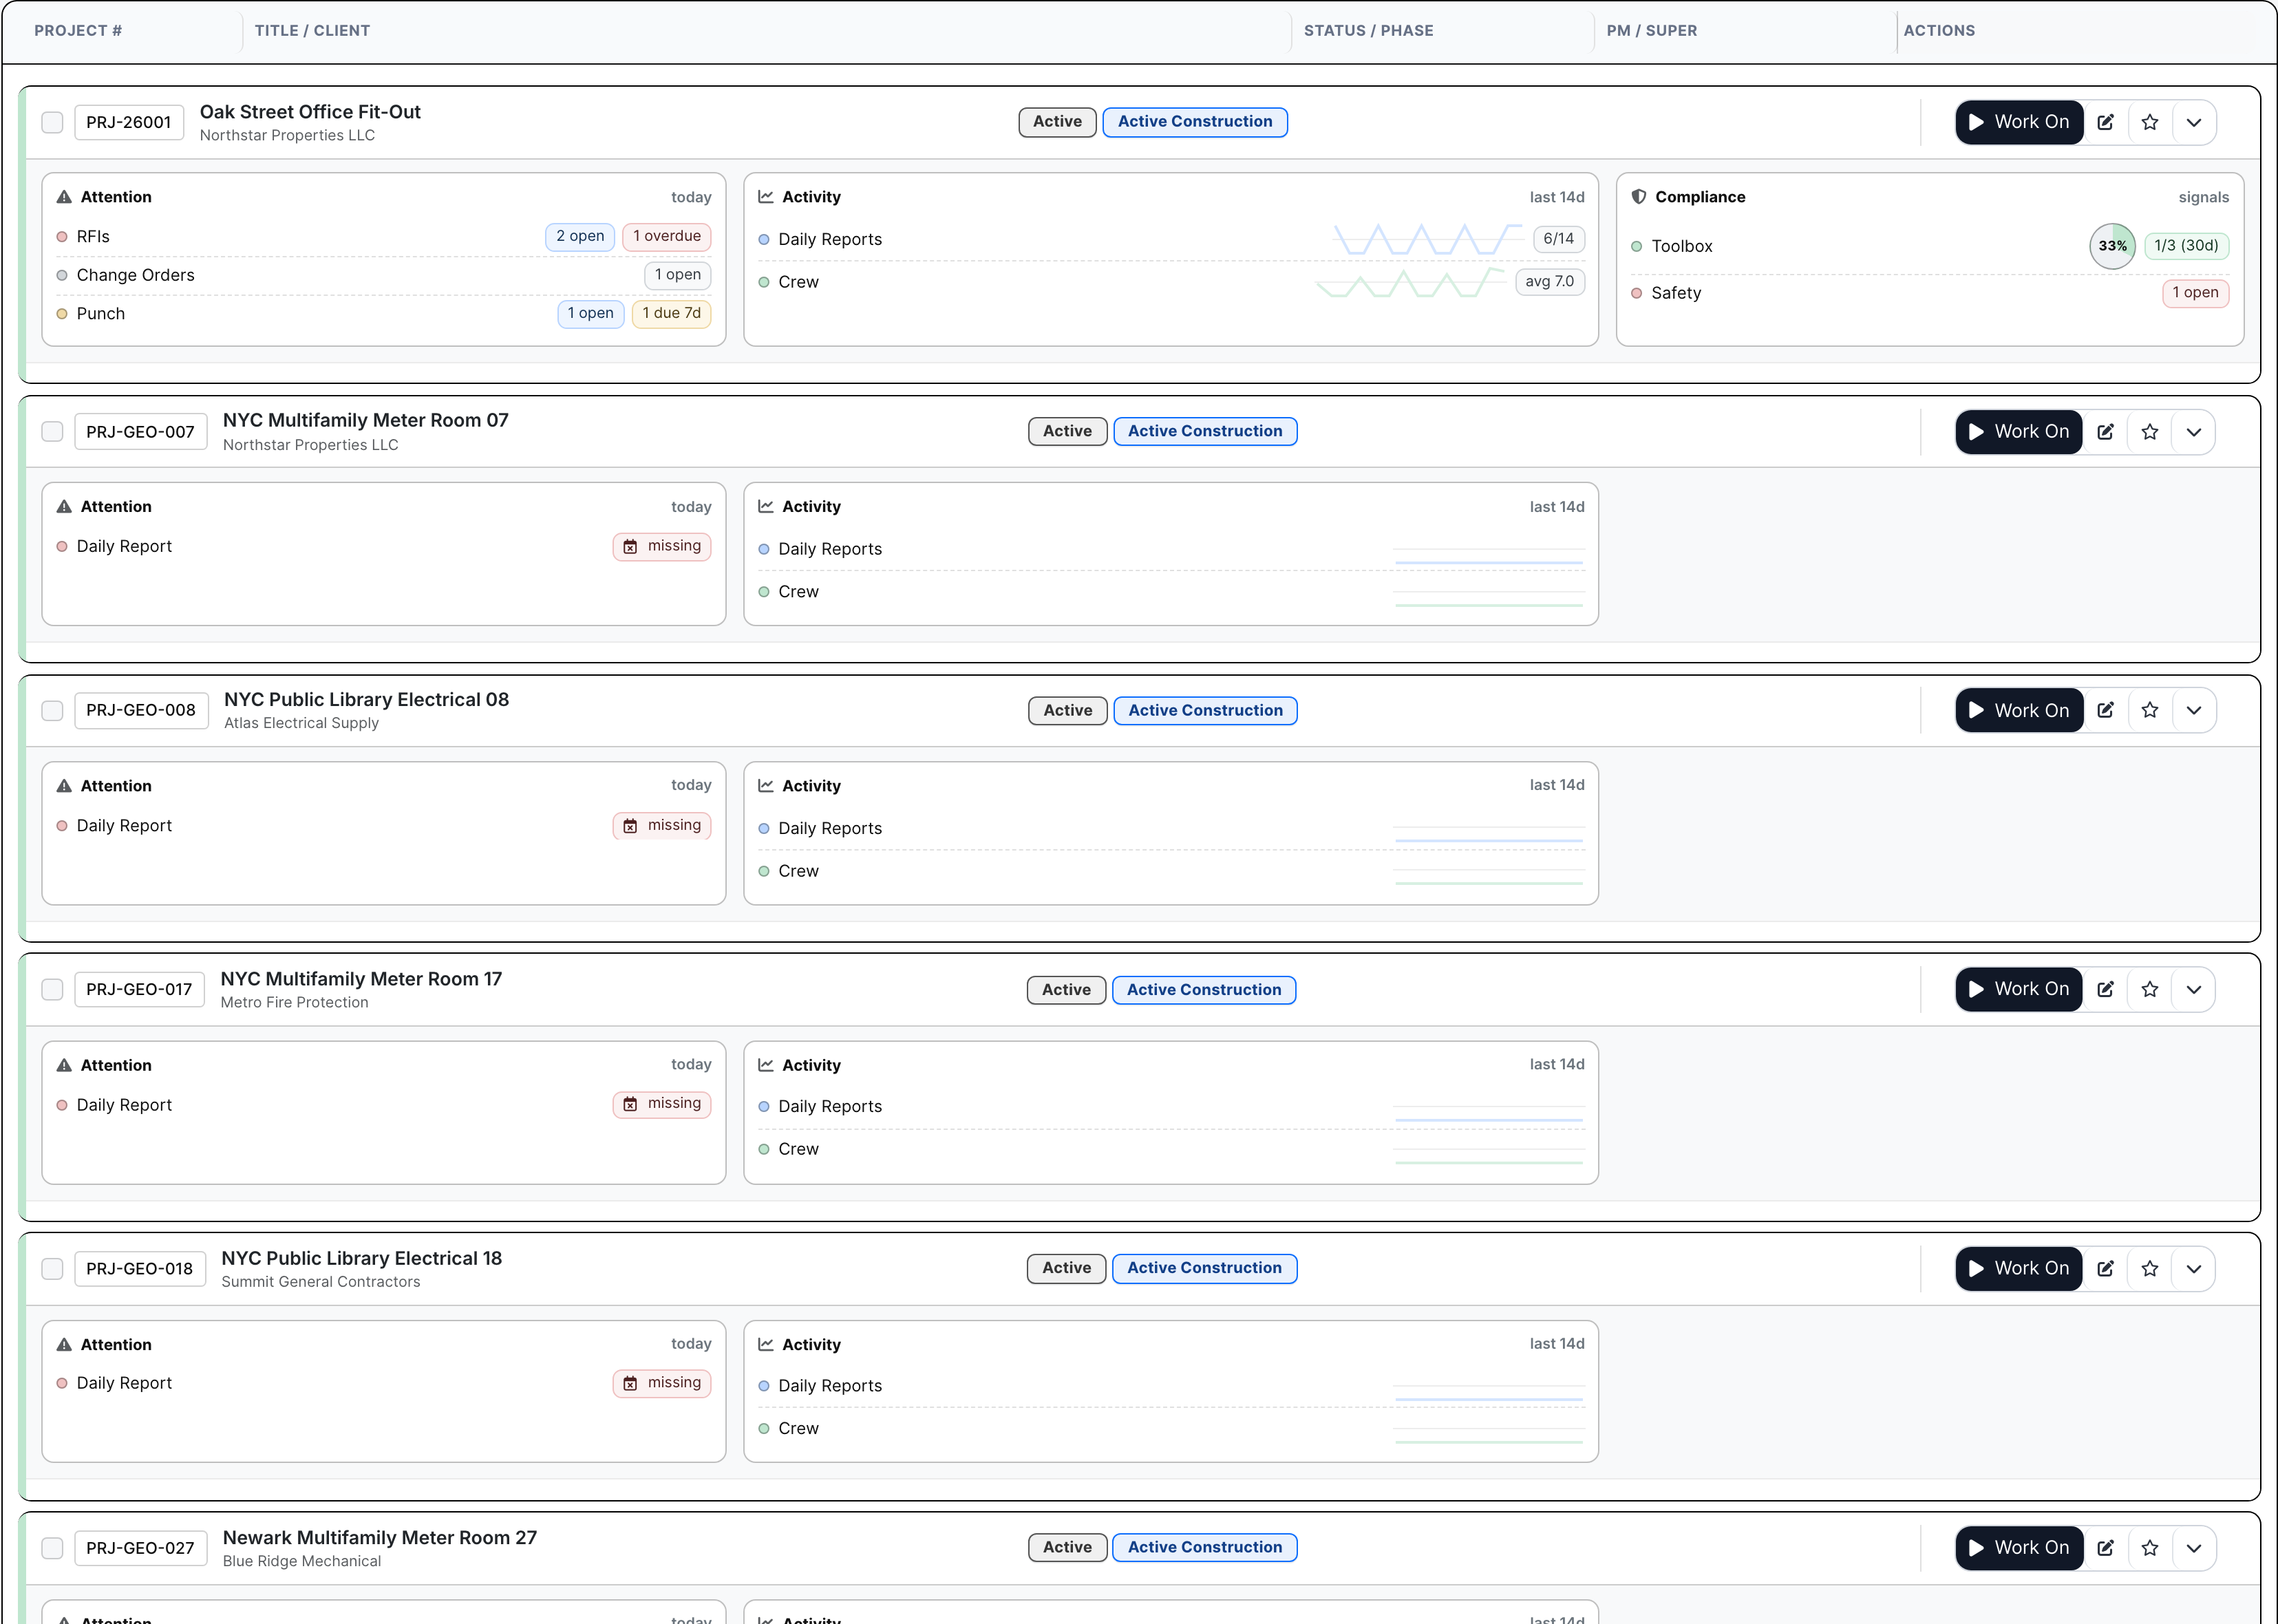Edit NYC Public Library Electrical 18 project
This screenshot has height=1624, width=2278.
tap(2105, 1268)
